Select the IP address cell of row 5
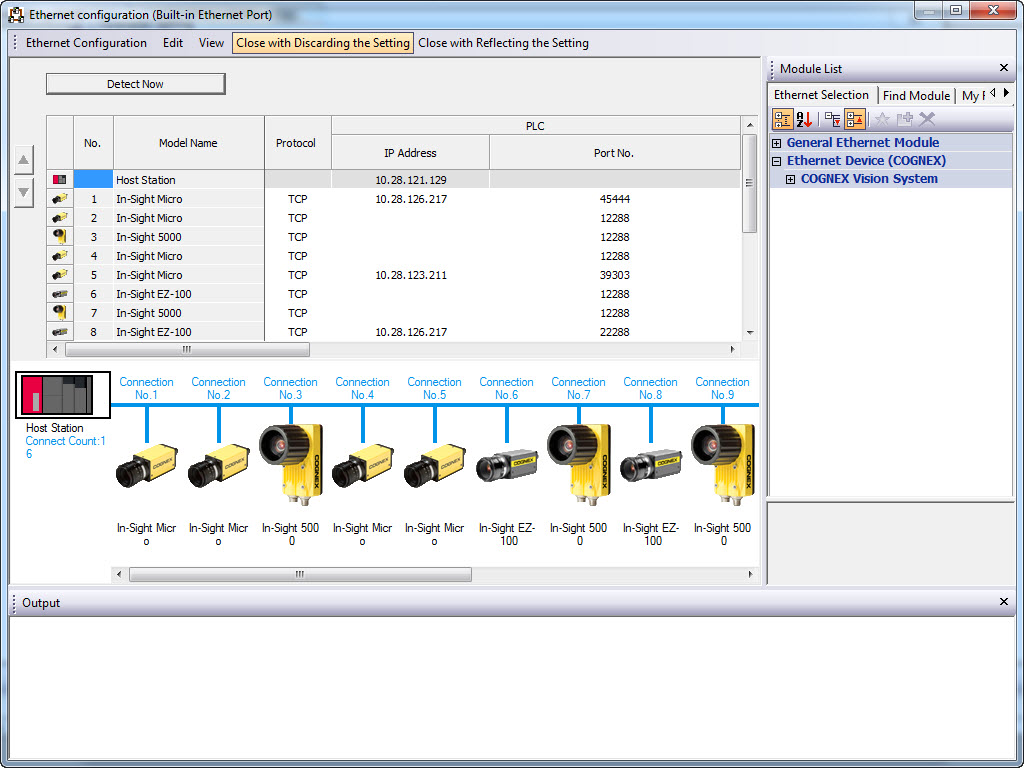The height and width of the screenshot is (768, 1024). click(x=410, y=275)
